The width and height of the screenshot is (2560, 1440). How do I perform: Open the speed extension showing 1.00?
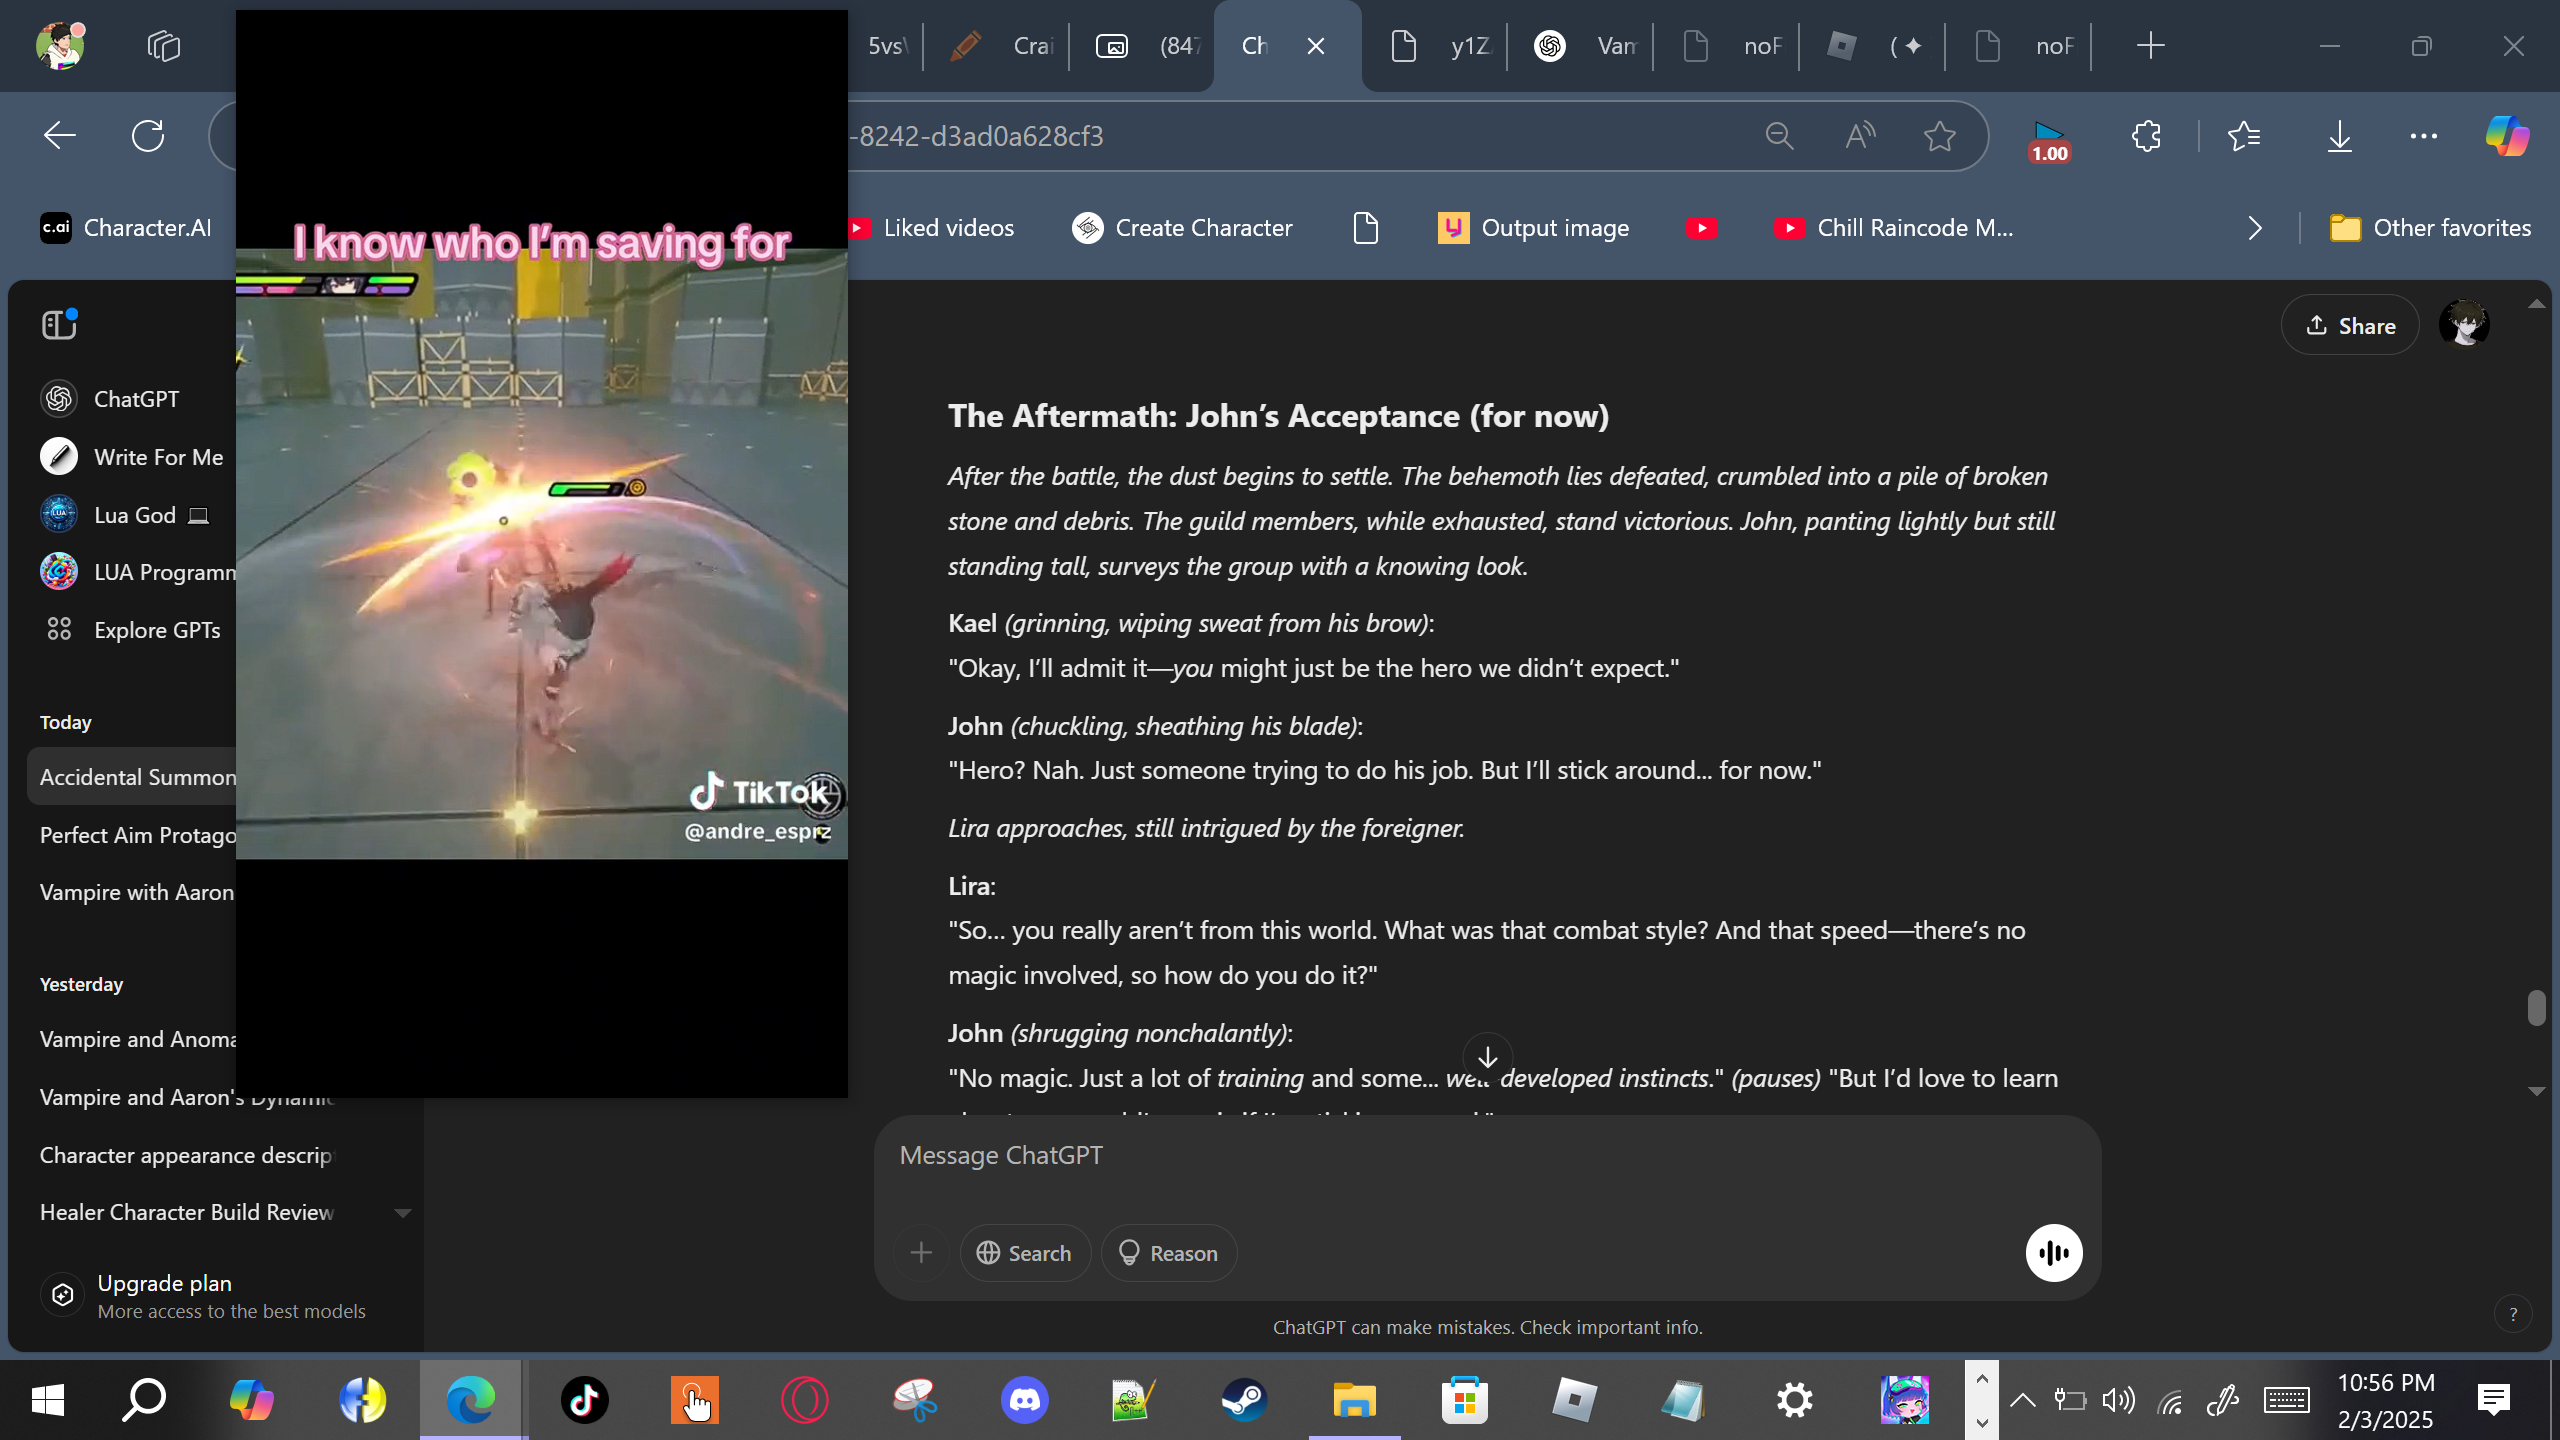2049,140
